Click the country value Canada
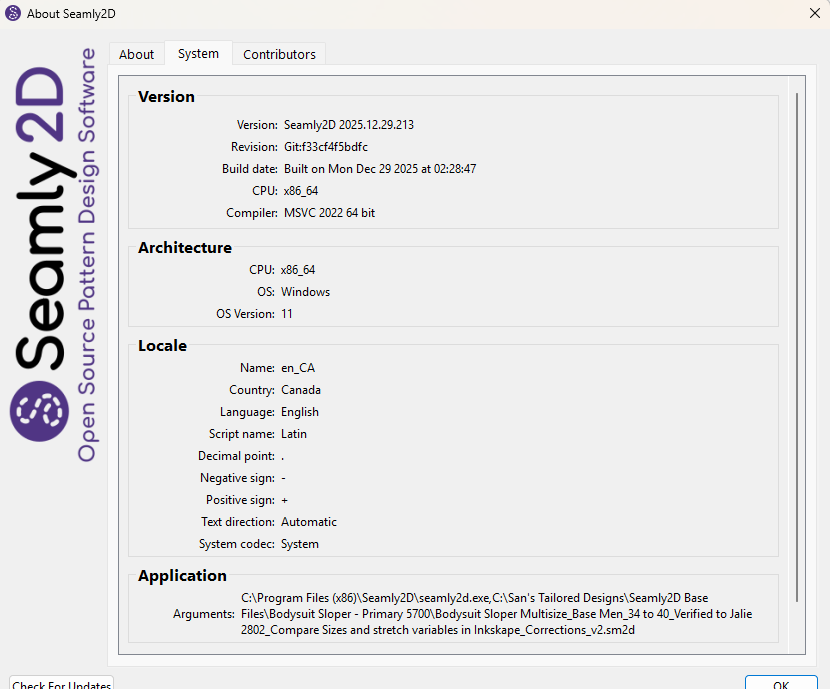This screenshot has width=830, height=689. (301, 390)
